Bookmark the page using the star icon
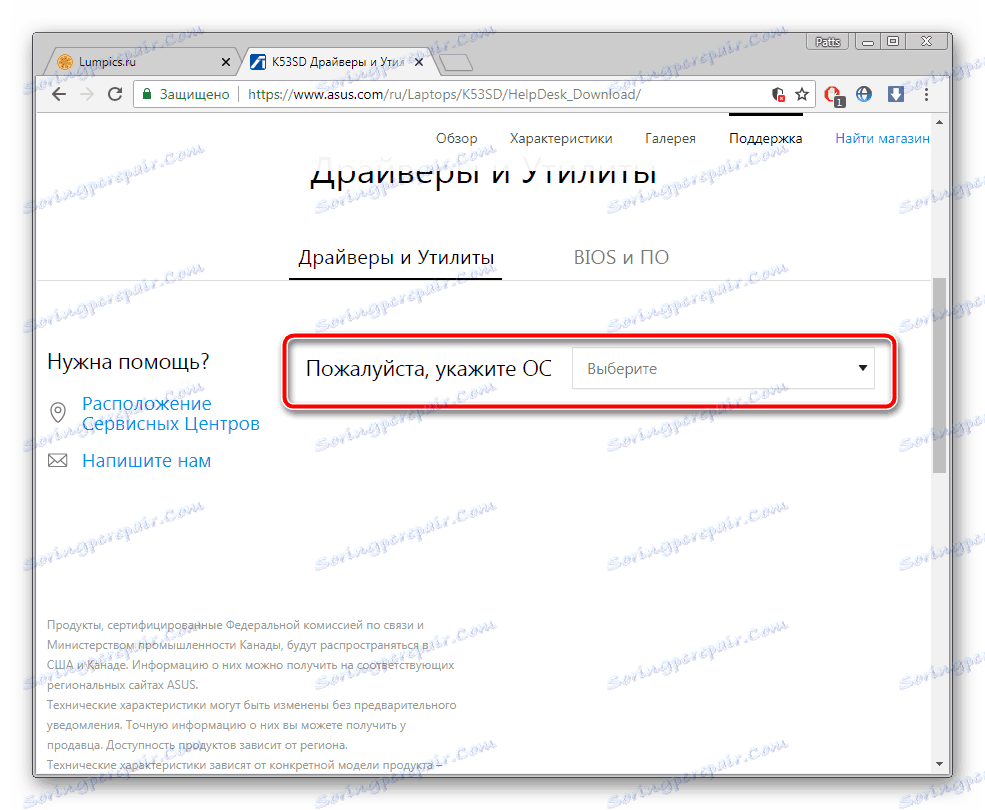This screenshot has height=810, width=985. click(802, 94)
